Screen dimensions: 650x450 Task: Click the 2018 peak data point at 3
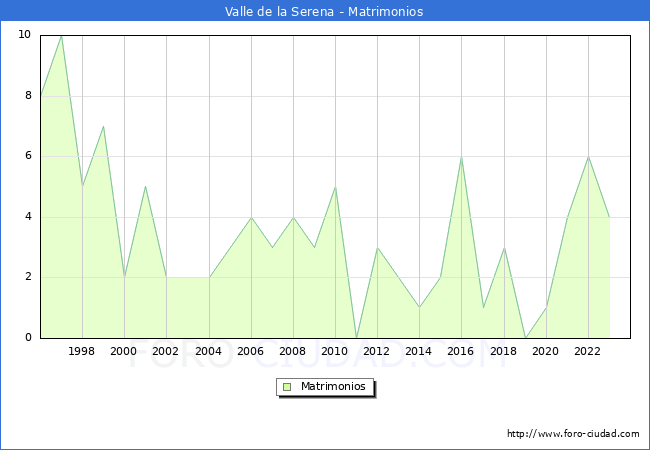[504, 248]
